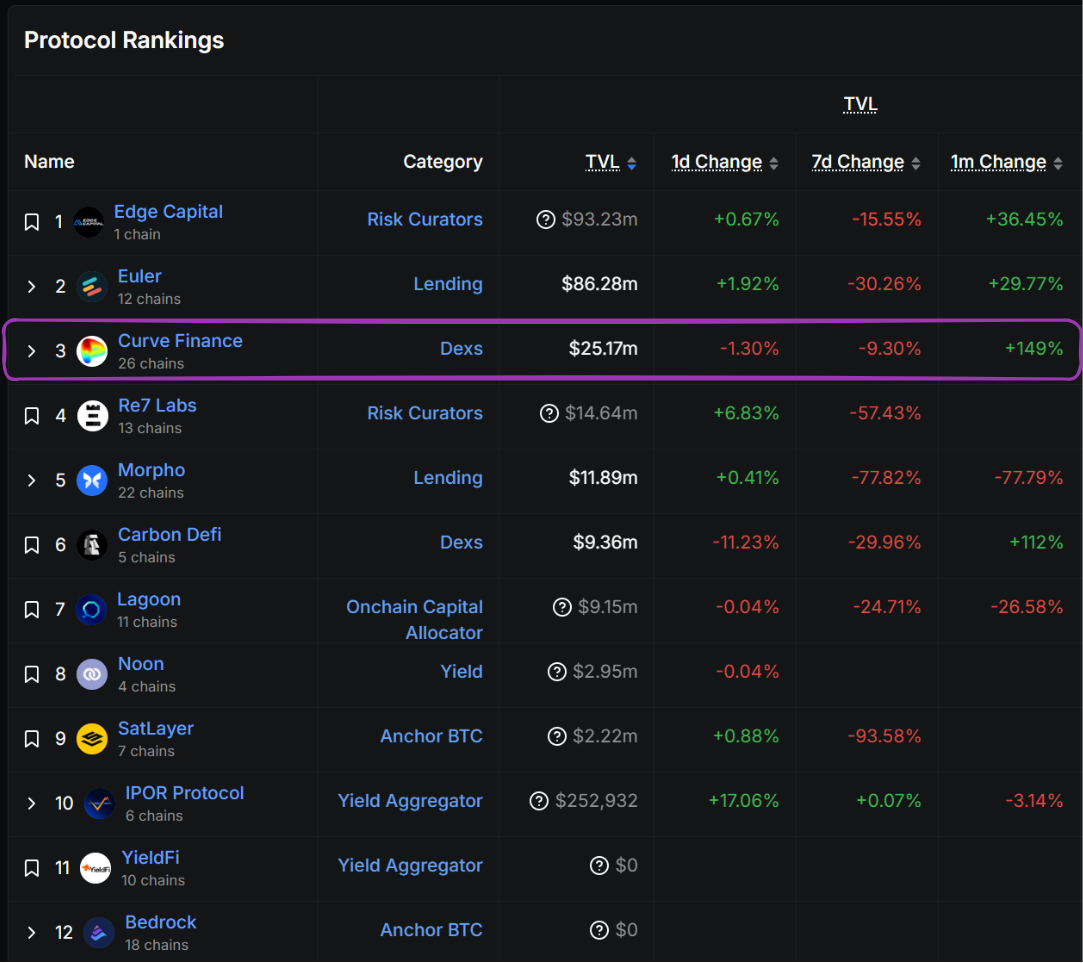The width and height of the screenshot is (1083, 963).
Task: Click question mark beside $14.64m TVL
Action: coord(549,413)
